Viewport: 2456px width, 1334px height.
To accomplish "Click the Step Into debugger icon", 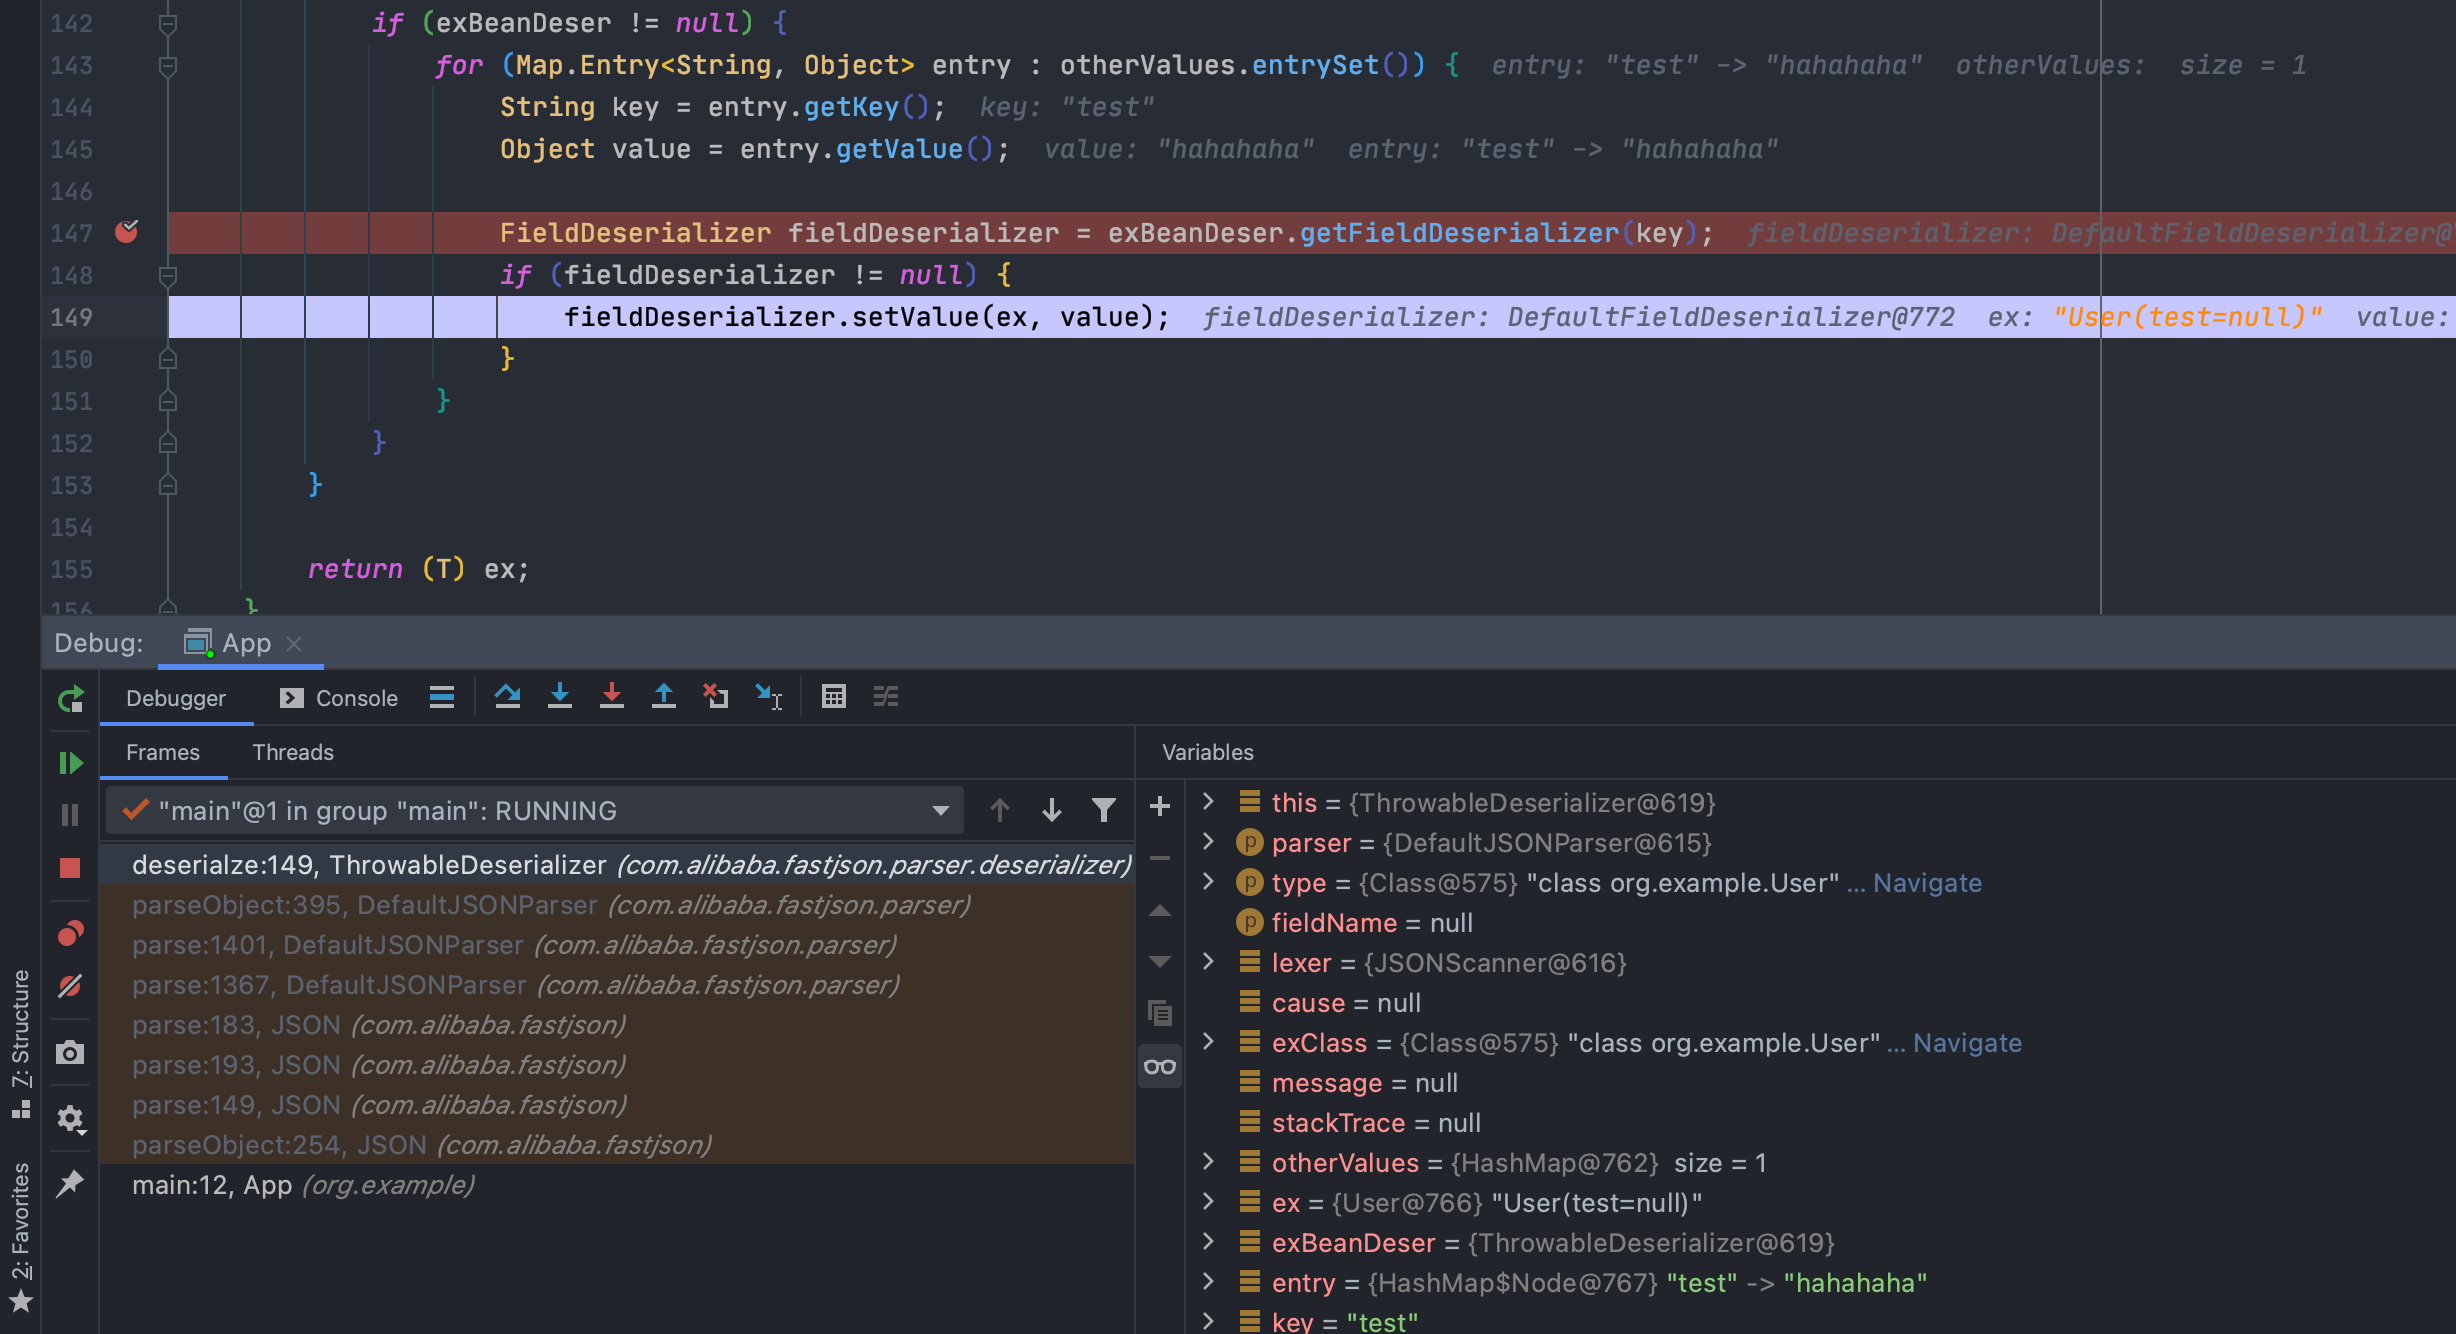I will (x=560, y=696).
